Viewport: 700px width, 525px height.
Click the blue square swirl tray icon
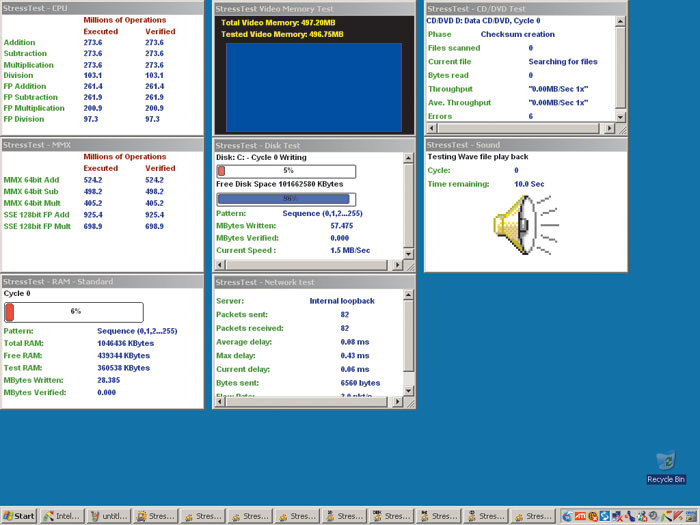[605, 516]
